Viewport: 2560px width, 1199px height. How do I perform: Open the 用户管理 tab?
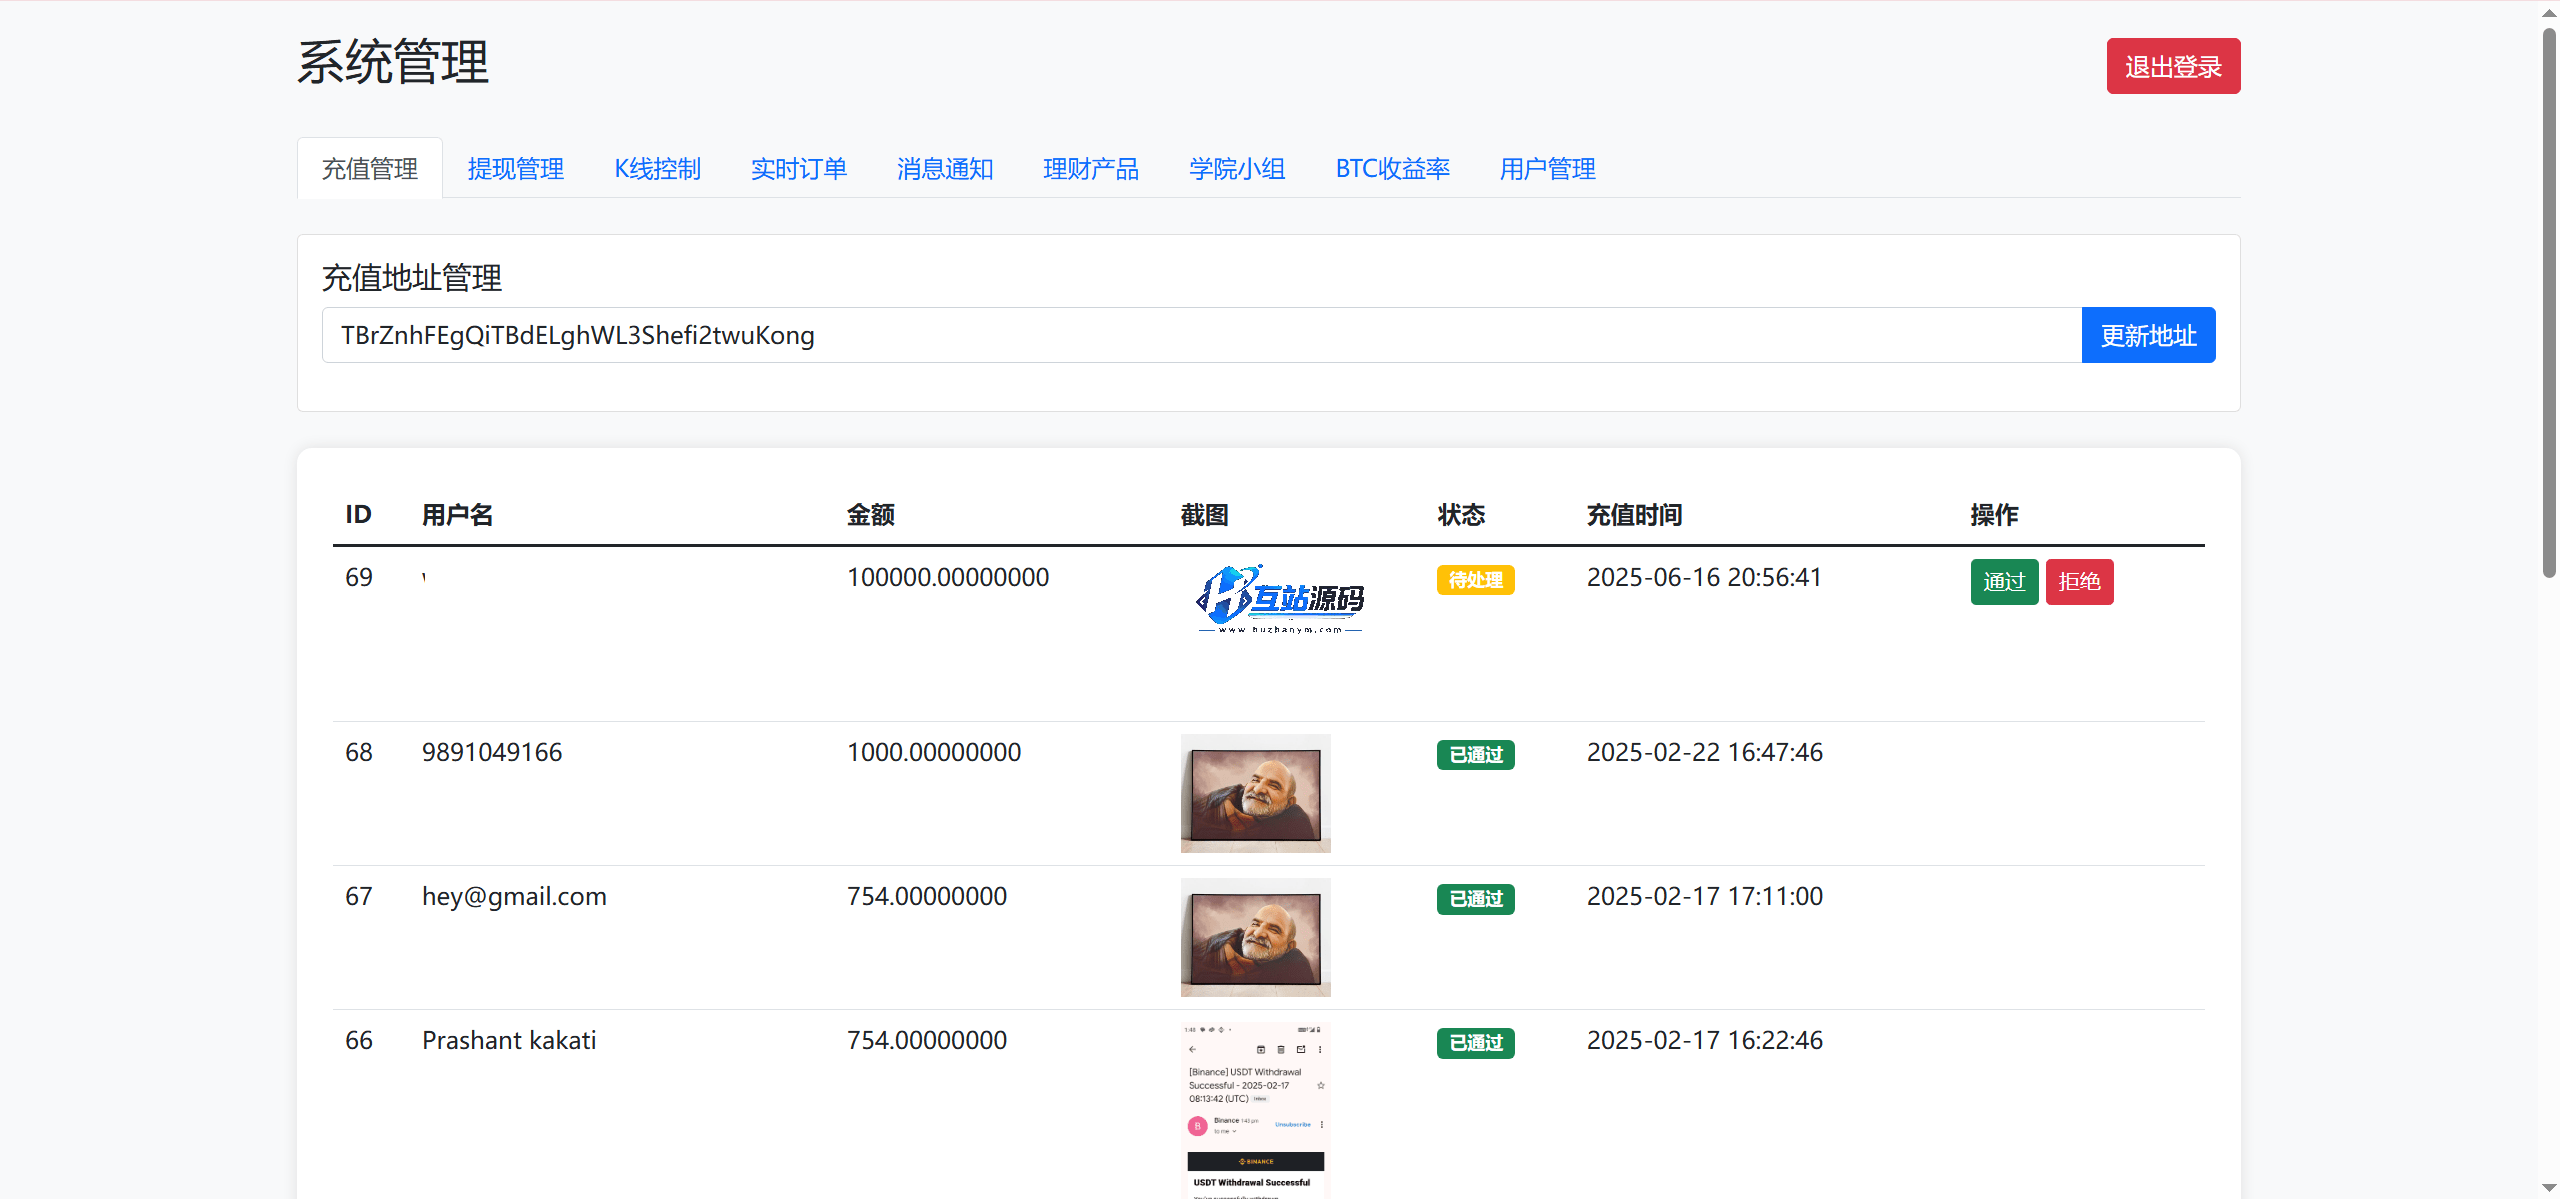(1547, 169)
